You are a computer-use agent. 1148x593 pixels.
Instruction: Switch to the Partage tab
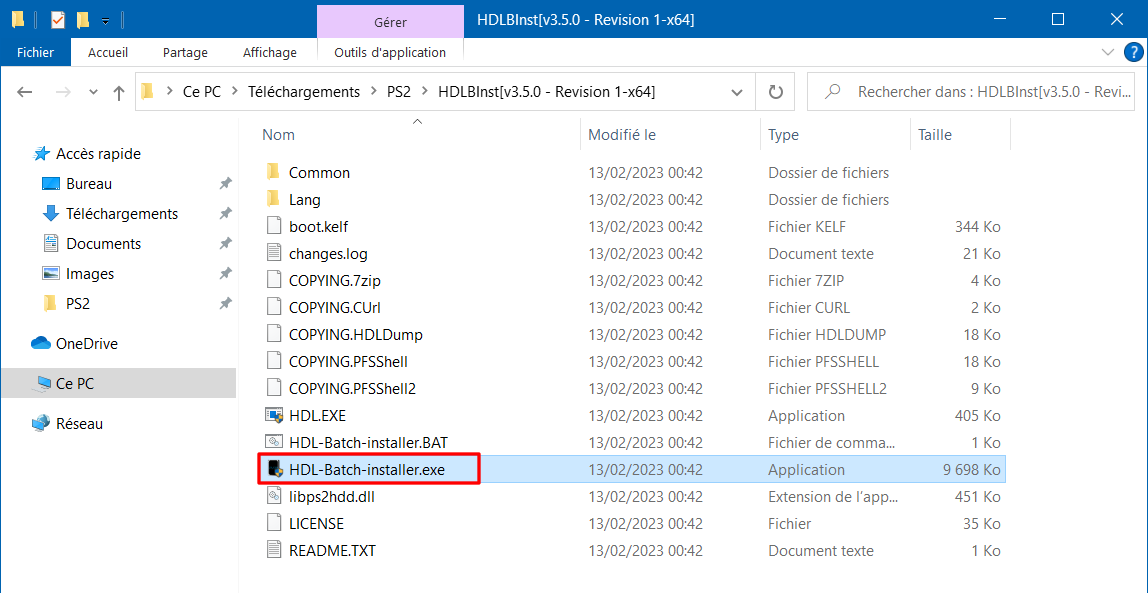click(185, 53)
